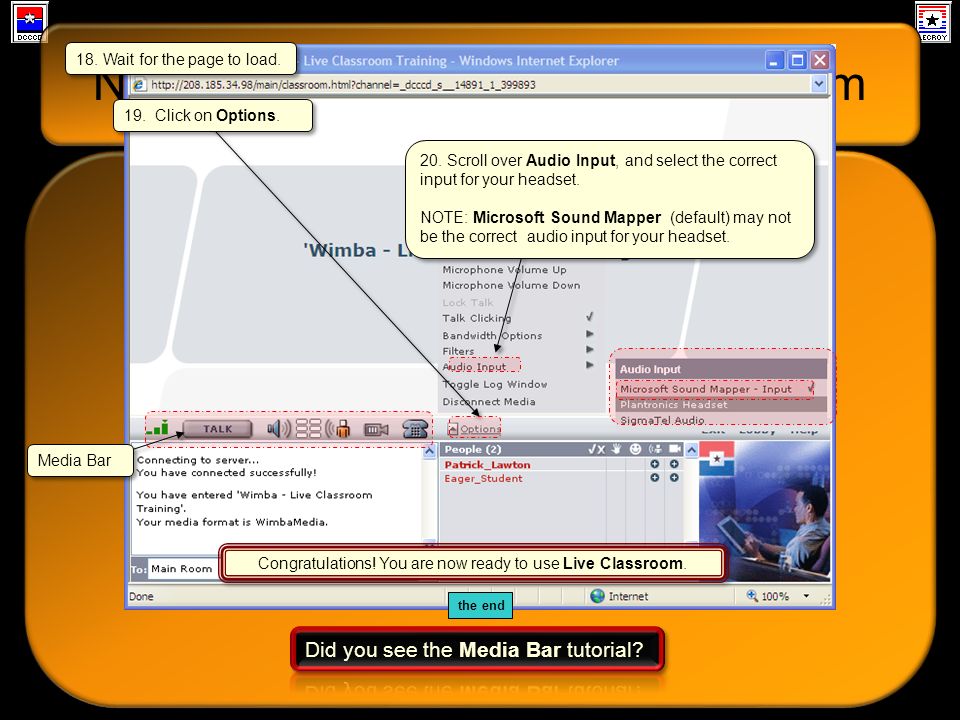Screen dimensions: 960x720
Task: Expand the Bandwidth Options submenu arrow
Action: tap(590, 334)
